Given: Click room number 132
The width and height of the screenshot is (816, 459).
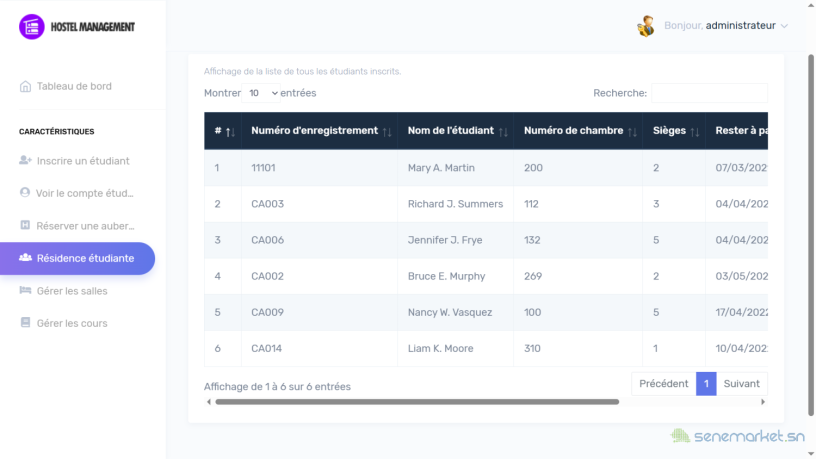Looking at the screenshot, I should click(x=532, y=240).
